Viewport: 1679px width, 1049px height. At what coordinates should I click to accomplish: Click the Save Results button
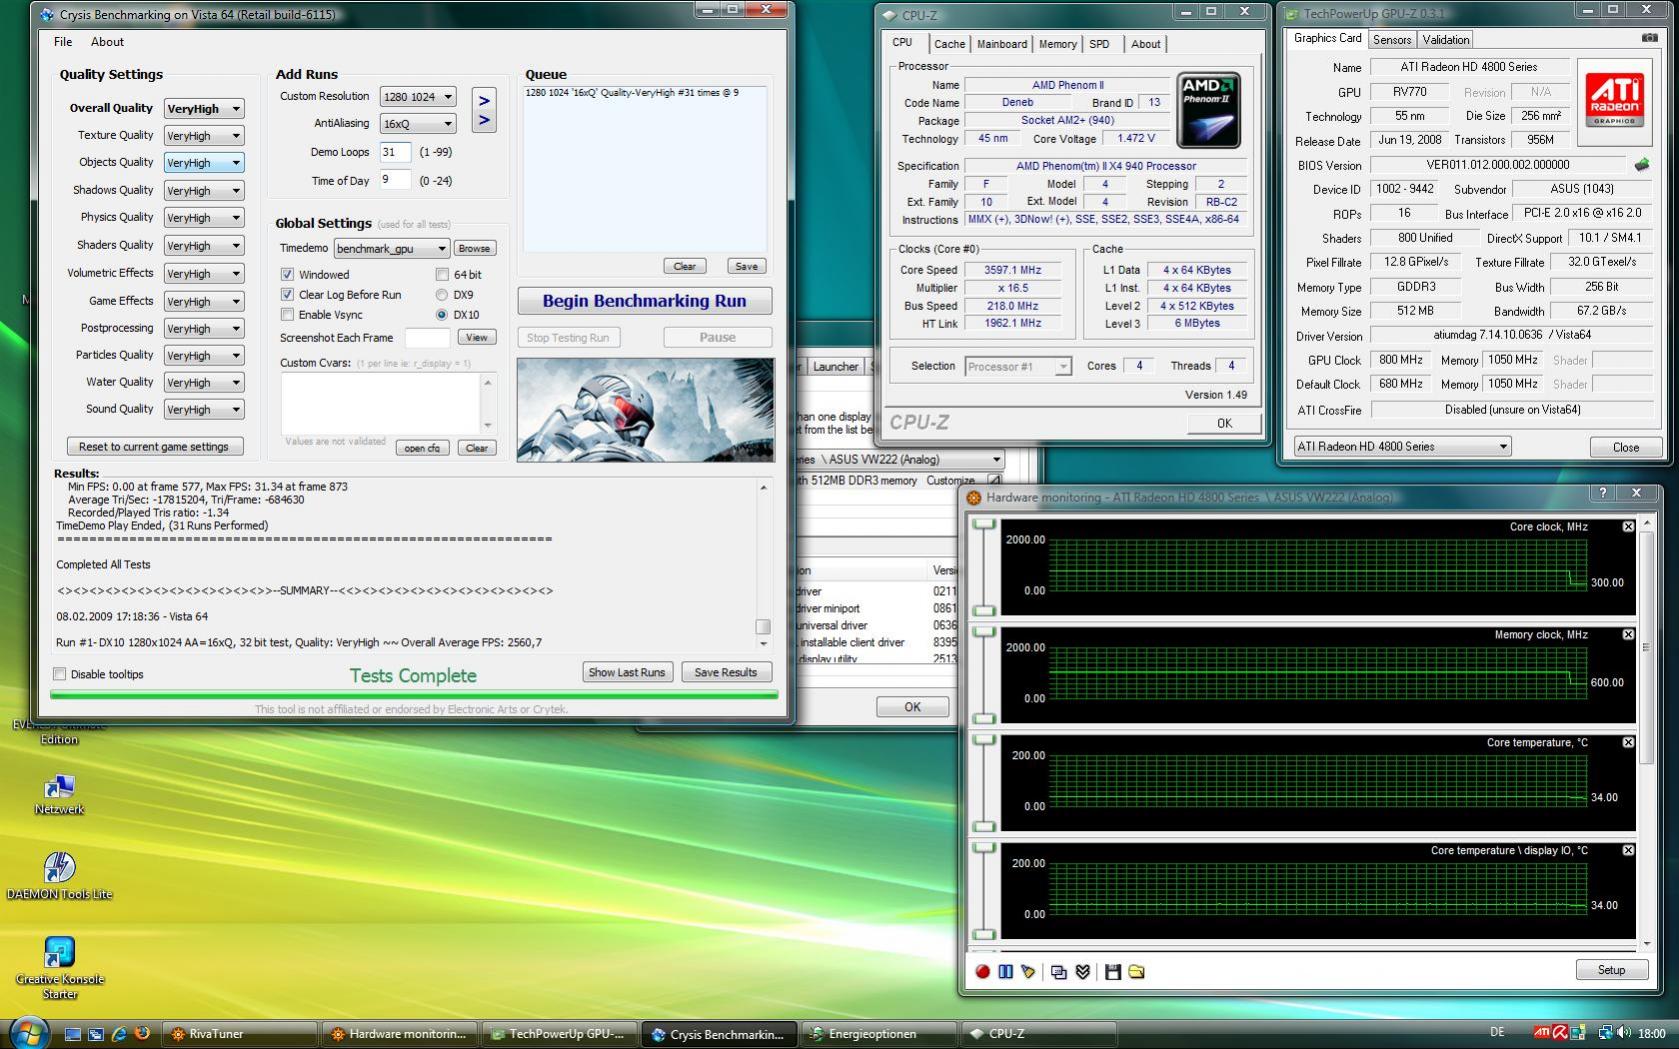[x=725, y=672]
